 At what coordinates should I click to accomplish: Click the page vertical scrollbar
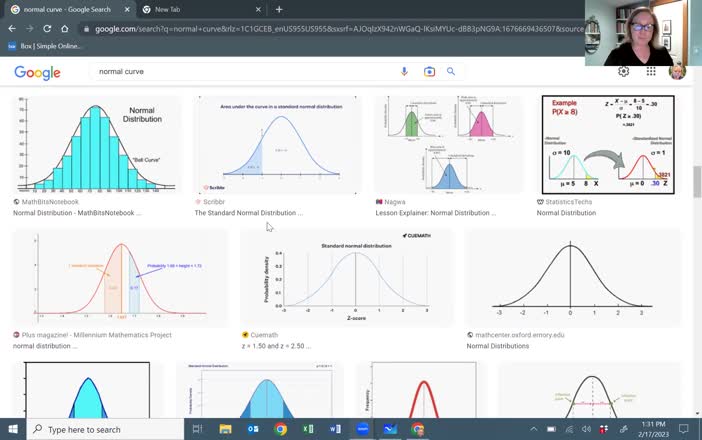click(x=696, y=180)
